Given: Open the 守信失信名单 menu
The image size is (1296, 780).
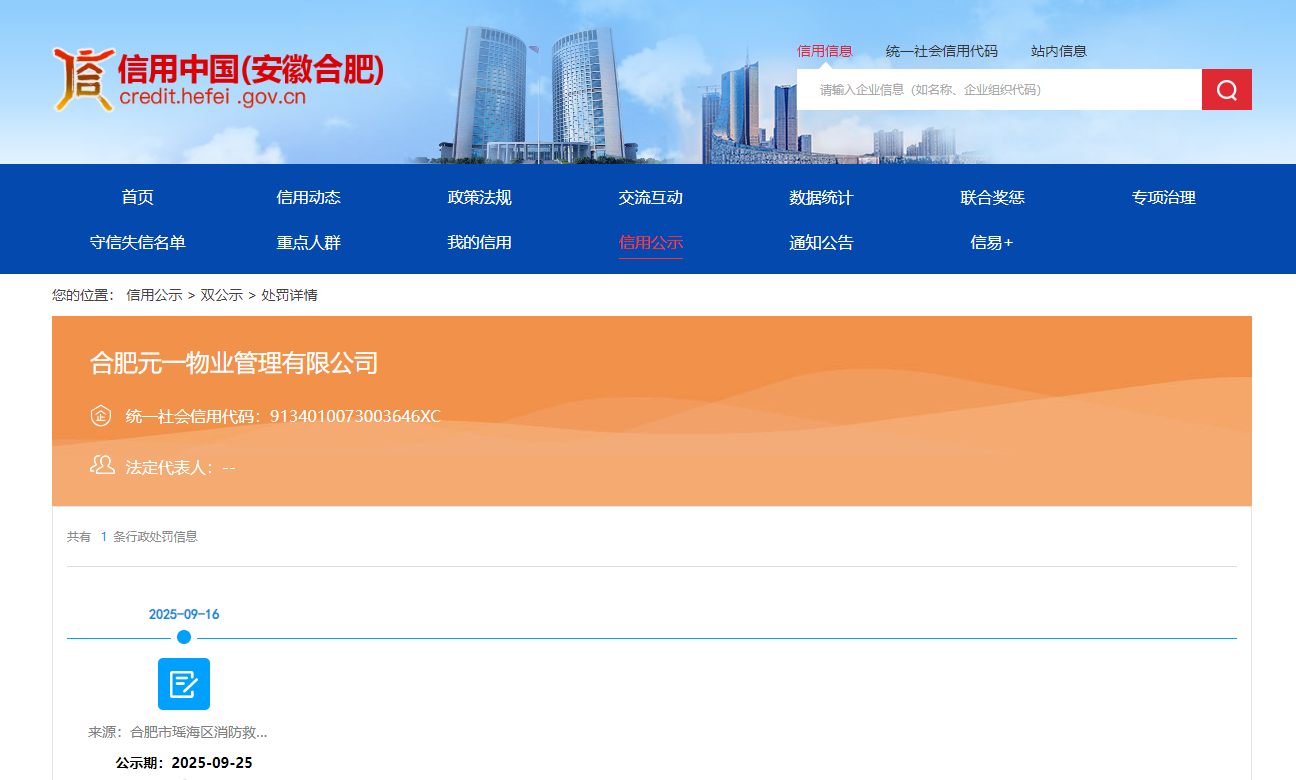Looking at the screenshot, I should point(138,242).
